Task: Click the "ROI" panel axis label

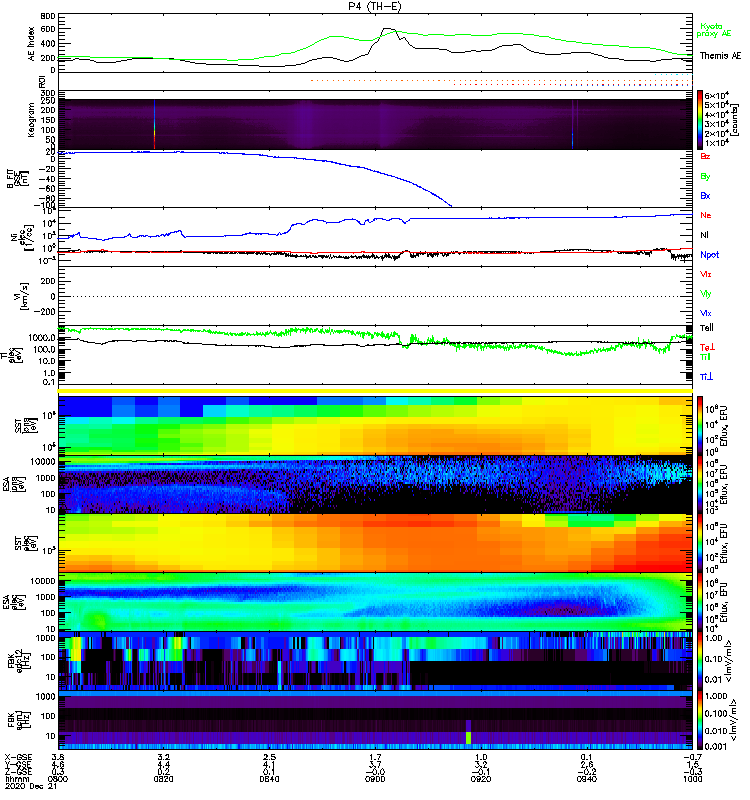Action: click(42, 81)
